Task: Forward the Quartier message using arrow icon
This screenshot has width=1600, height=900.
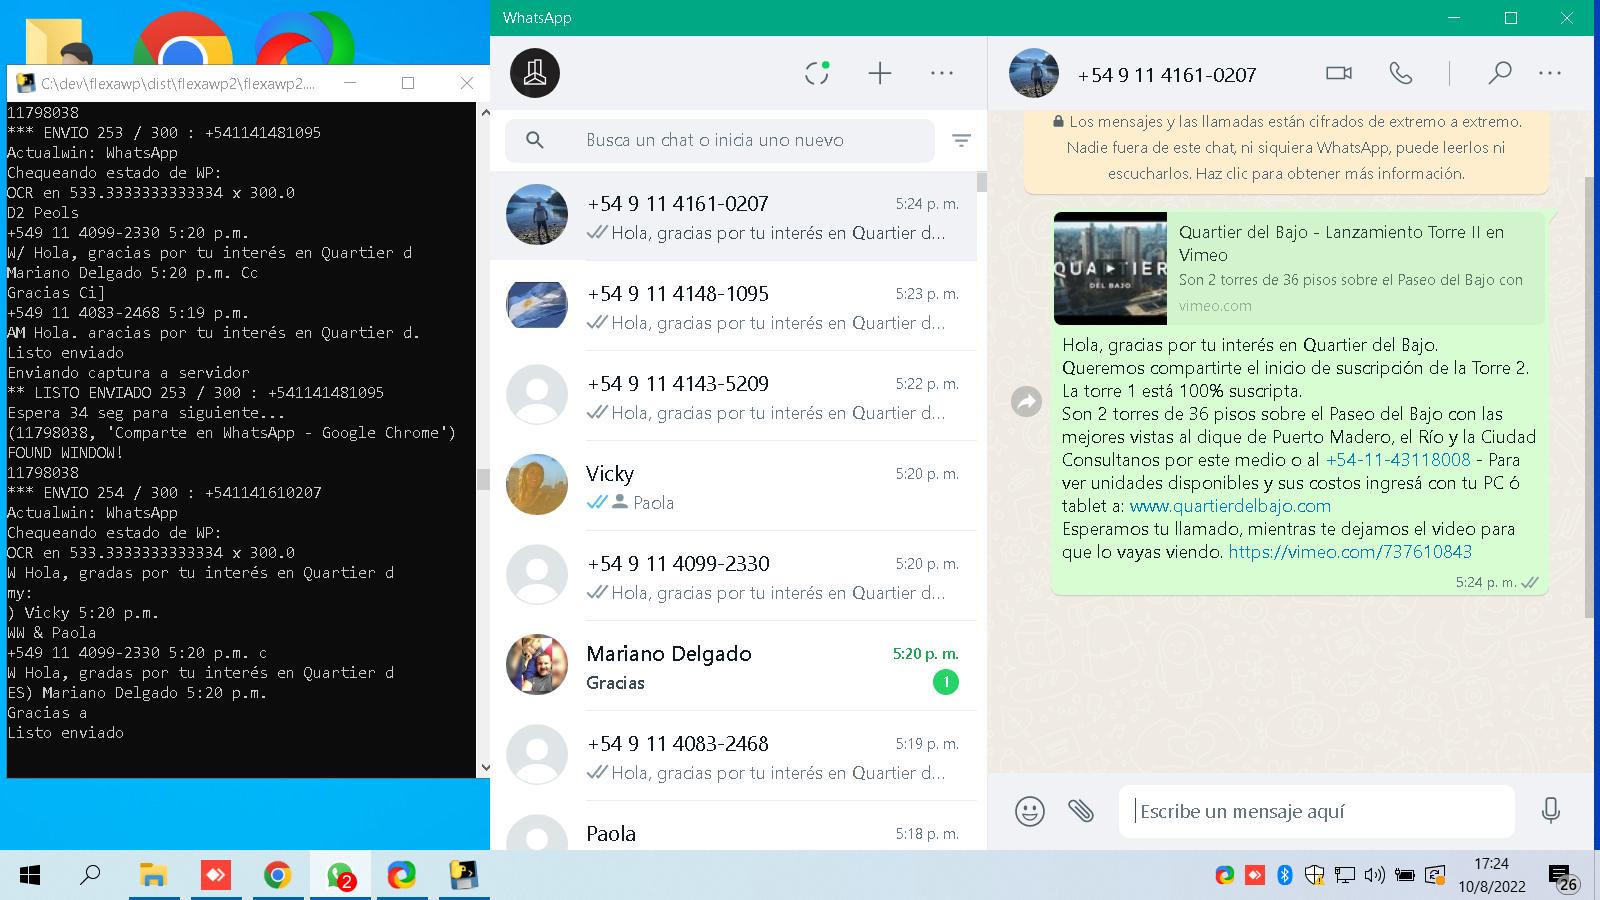Action: pyautogui.click(x=1027, y=402)
